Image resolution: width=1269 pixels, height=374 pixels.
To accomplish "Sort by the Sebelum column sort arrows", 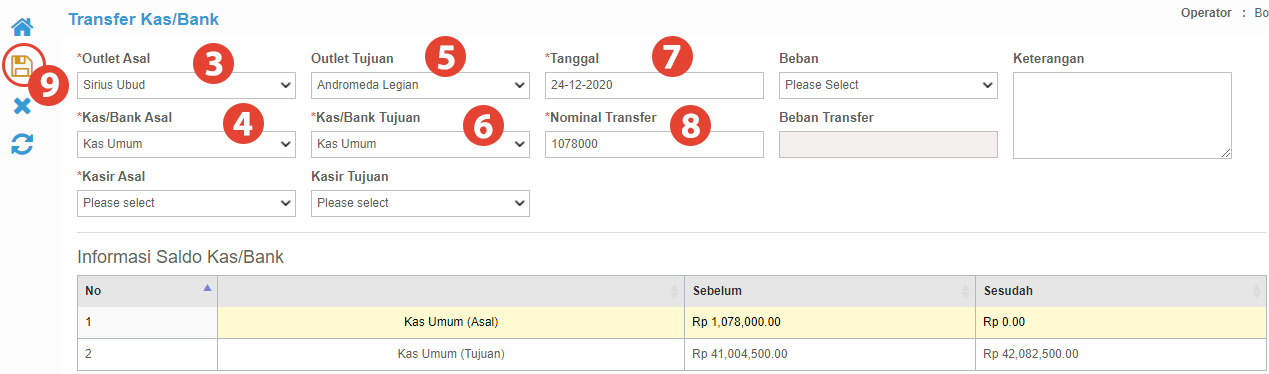I will pyautogui.click(x=965, y=291).
